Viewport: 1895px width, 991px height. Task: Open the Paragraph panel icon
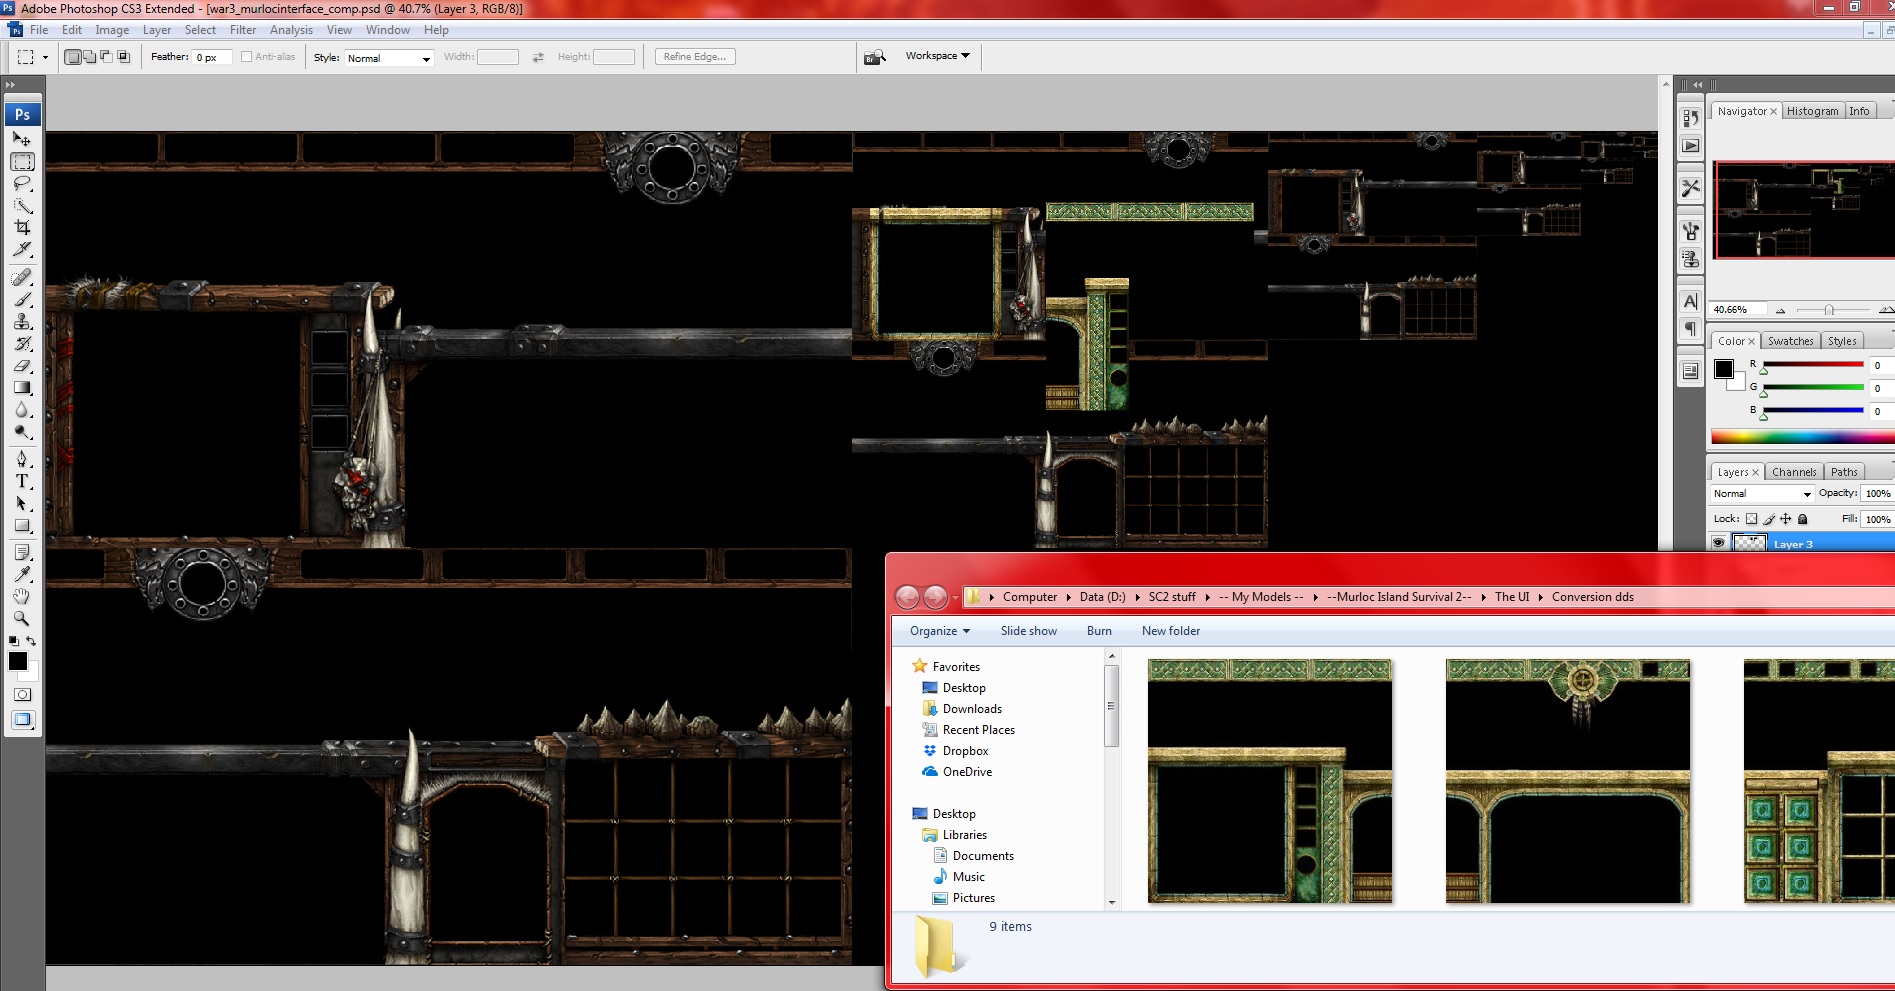coord(1690,329)
